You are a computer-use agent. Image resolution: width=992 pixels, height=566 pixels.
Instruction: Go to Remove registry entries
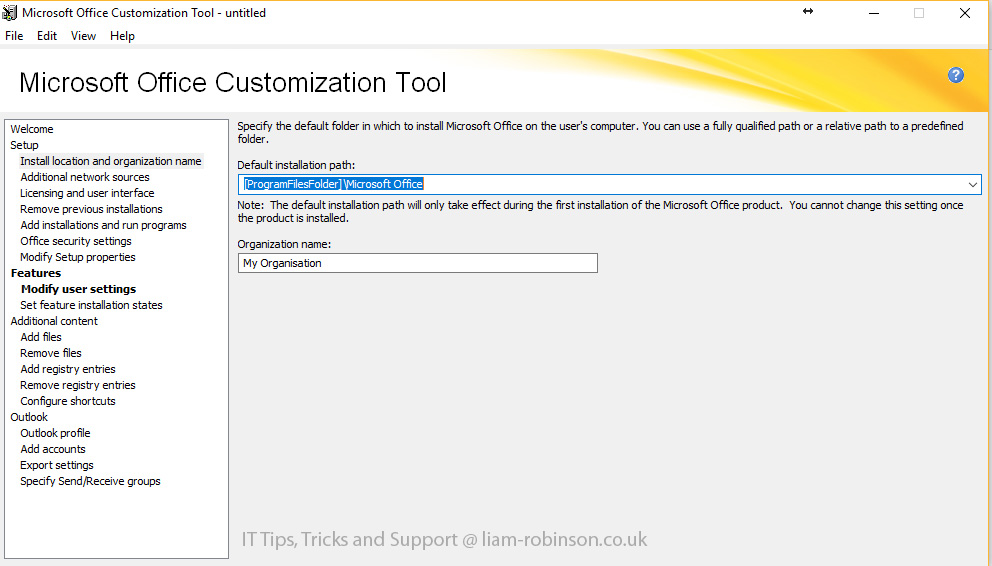[x=78, y=385]
